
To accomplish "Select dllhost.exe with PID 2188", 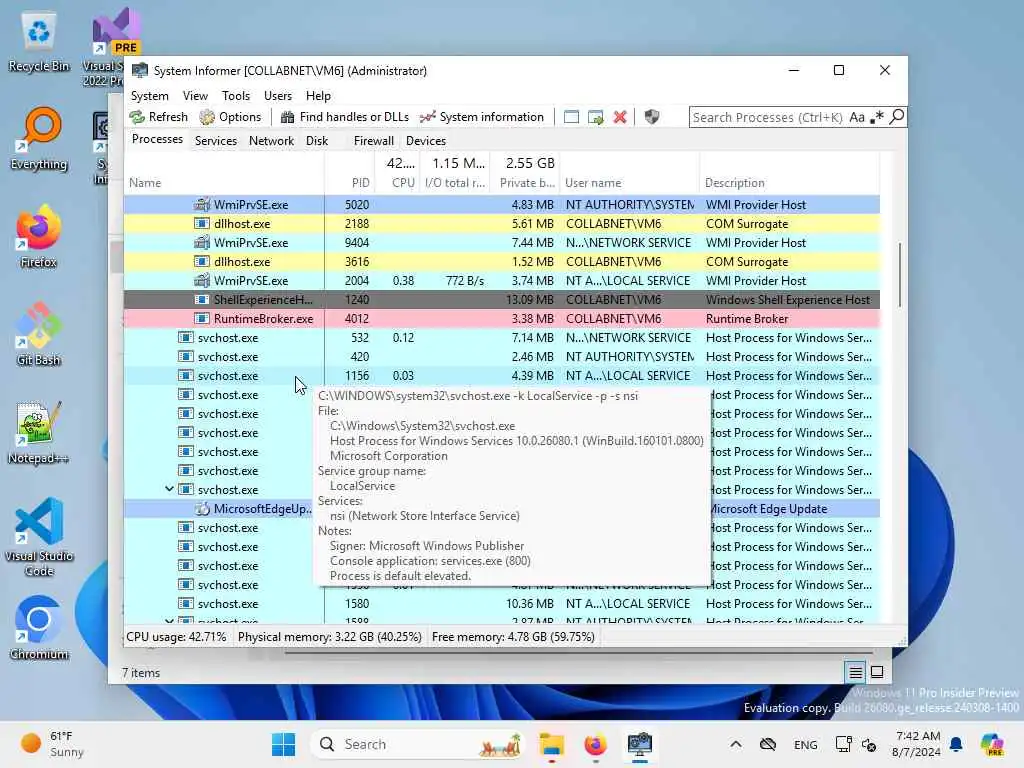I will (x=502, y=223).
